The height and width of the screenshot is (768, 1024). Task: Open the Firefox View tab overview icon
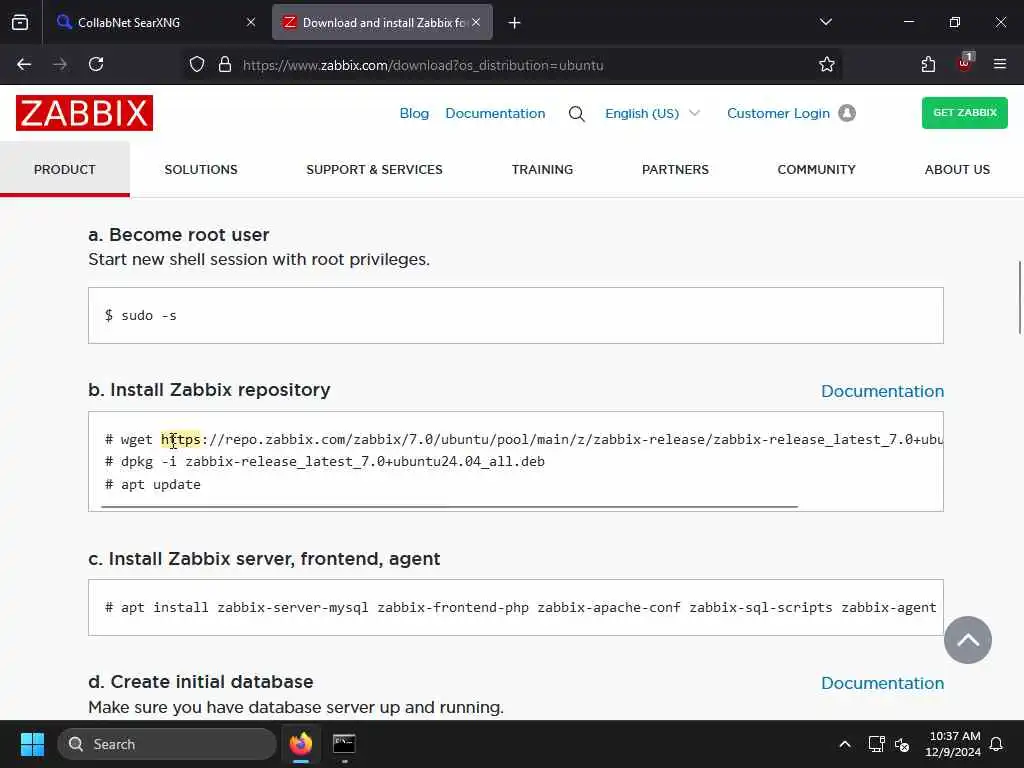[20, 22]
